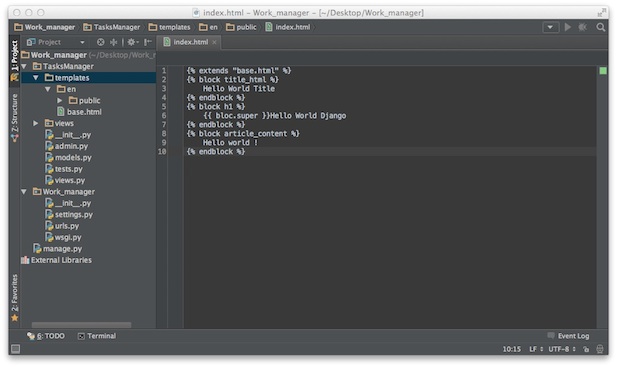Click the Run (play) toolbar icon
This screenshot has height=367, width=617.
567,27
